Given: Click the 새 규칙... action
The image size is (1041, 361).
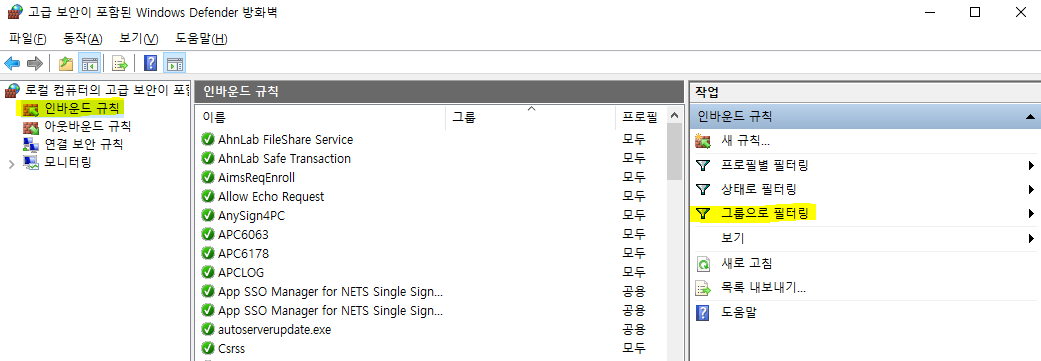Looking at the screenshot, I should 746,141.
